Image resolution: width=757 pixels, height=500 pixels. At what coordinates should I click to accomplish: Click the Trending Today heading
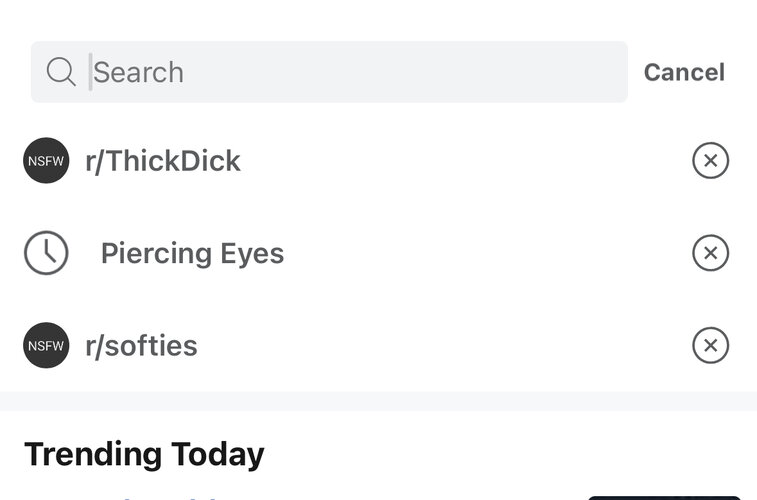coord(144,455)
